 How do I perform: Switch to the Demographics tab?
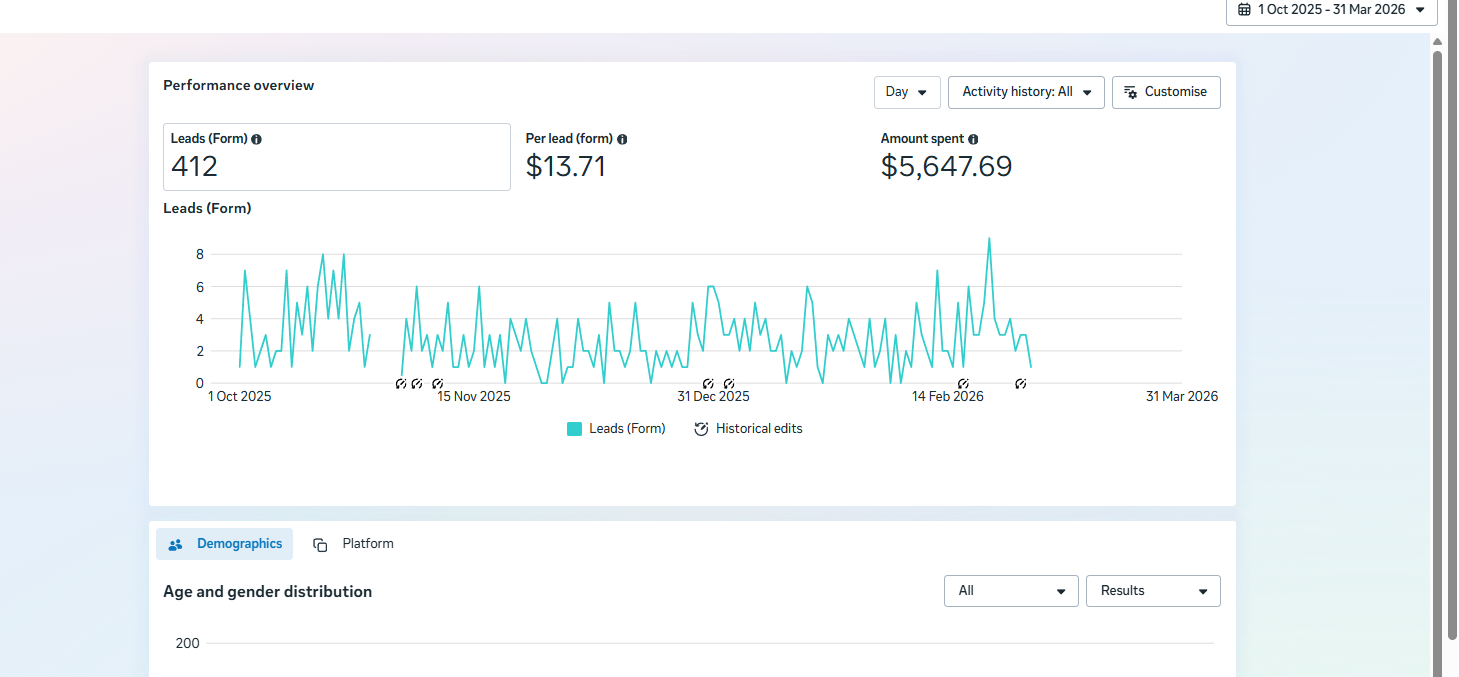coord(225,544)
